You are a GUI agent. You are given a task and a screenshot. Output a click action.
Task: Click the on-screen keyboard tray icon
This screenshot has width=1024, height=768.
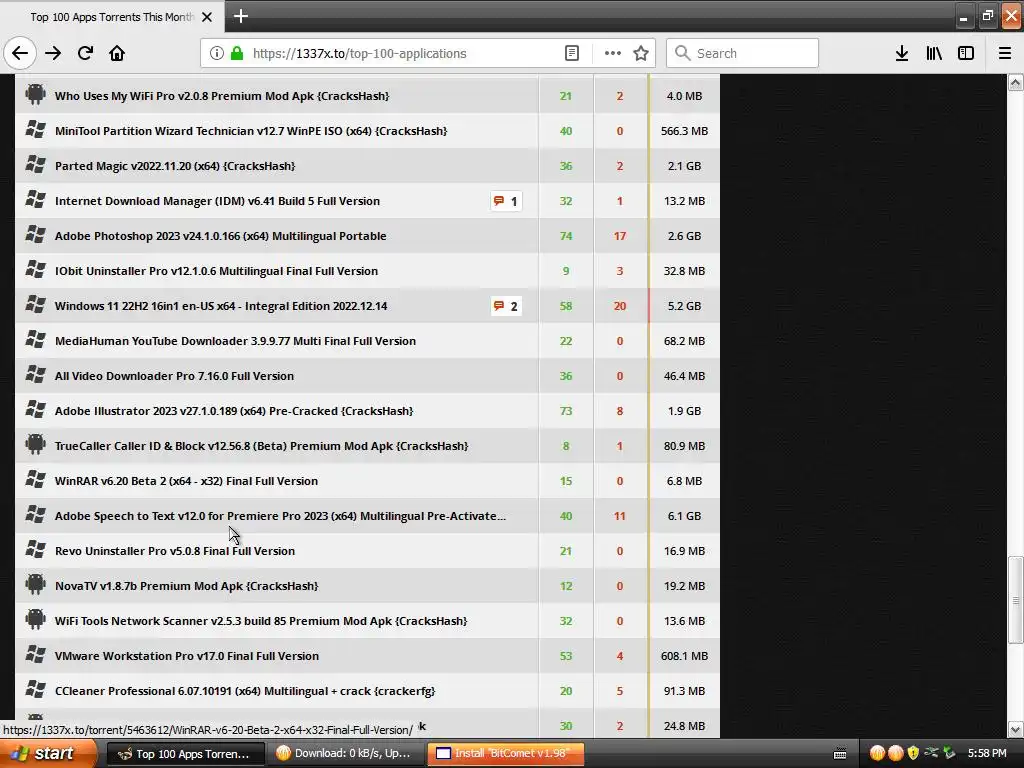pos(840,754)
